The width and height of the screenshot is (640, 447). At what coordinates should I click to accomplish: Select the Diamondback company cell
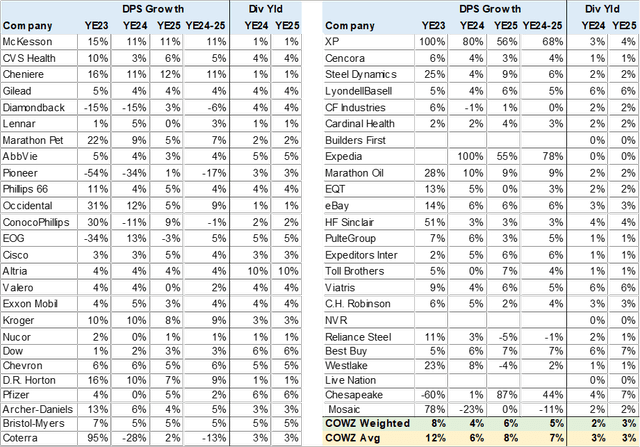coord(33,108)
